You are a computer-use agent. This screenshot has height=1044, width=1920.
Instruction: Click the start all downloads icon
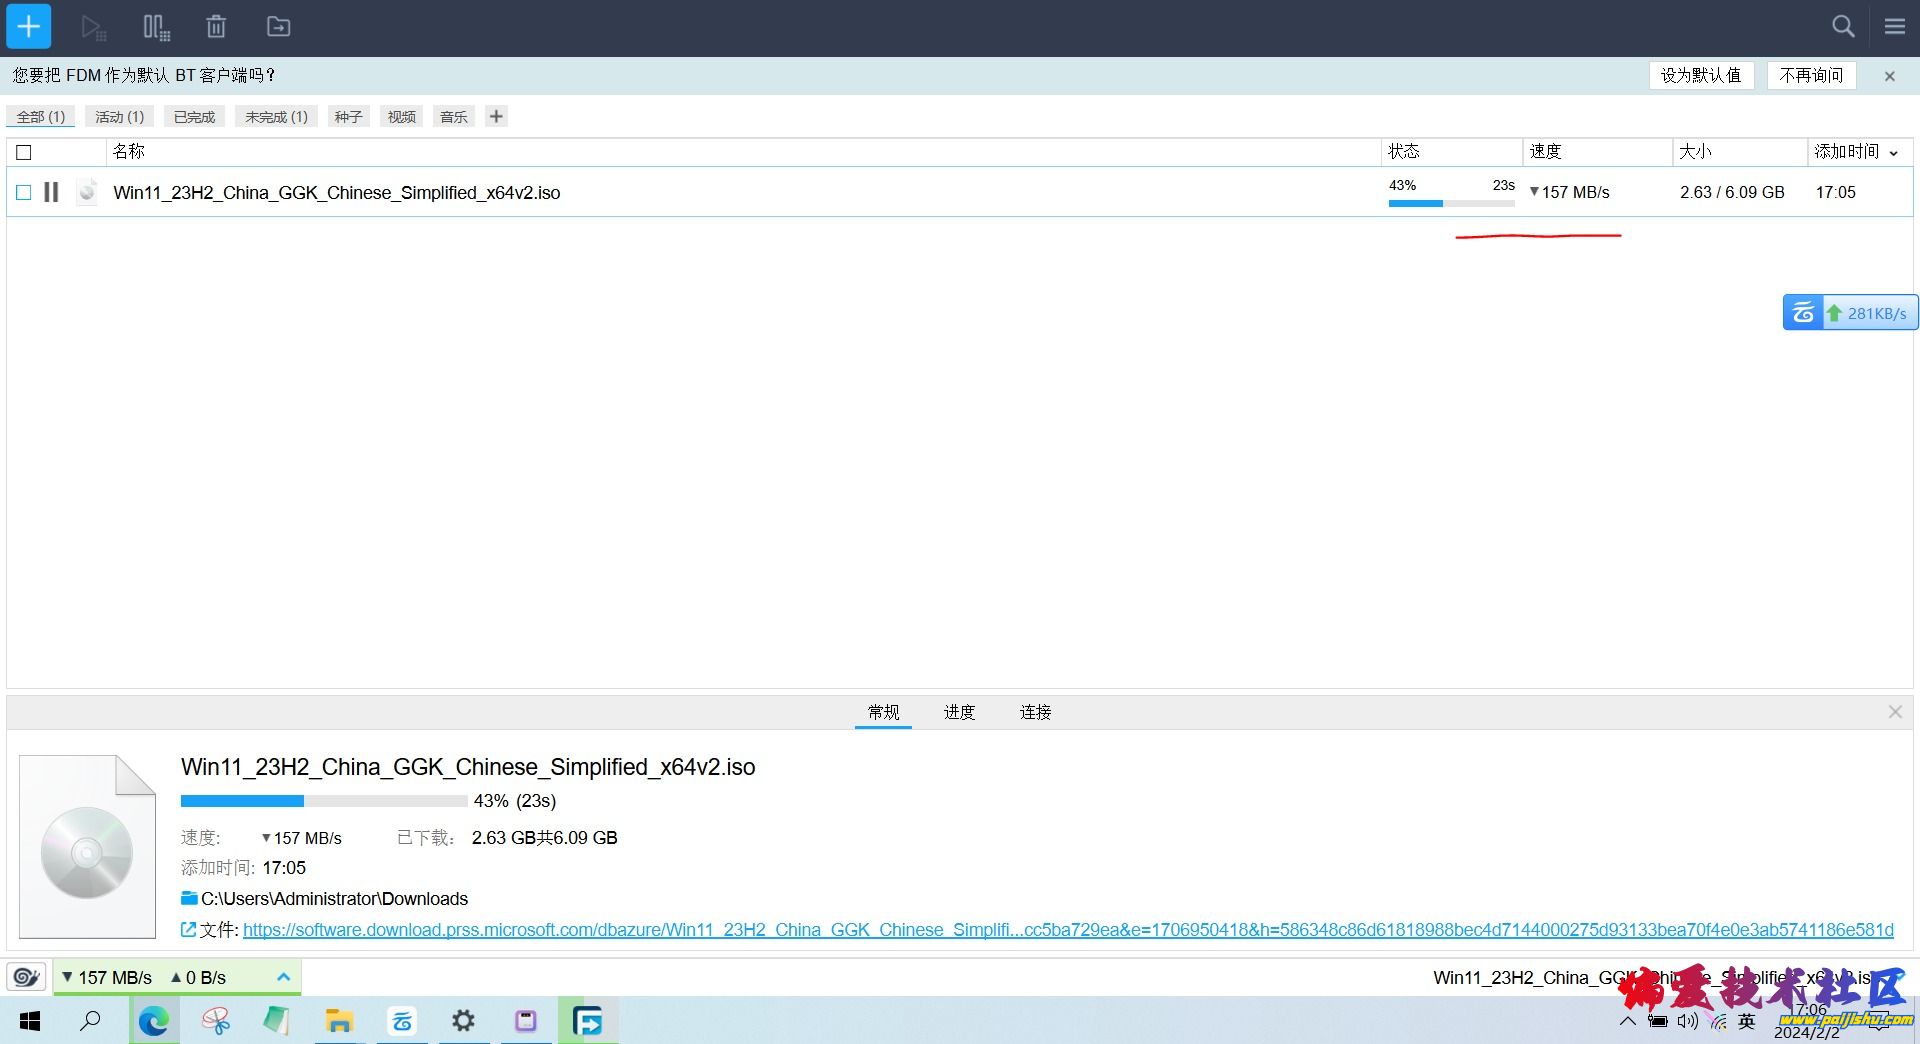click(x=93, y=27)
